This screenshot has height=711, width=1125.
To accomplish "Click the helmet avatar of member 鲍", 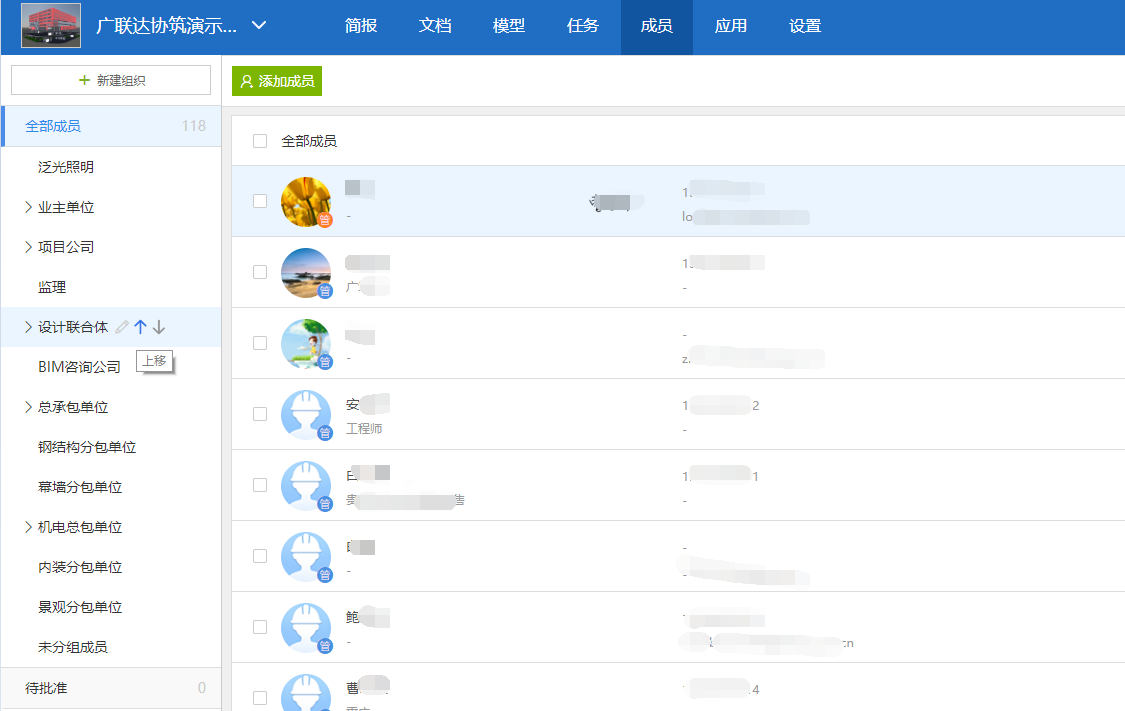I will [x=306, y=627].
